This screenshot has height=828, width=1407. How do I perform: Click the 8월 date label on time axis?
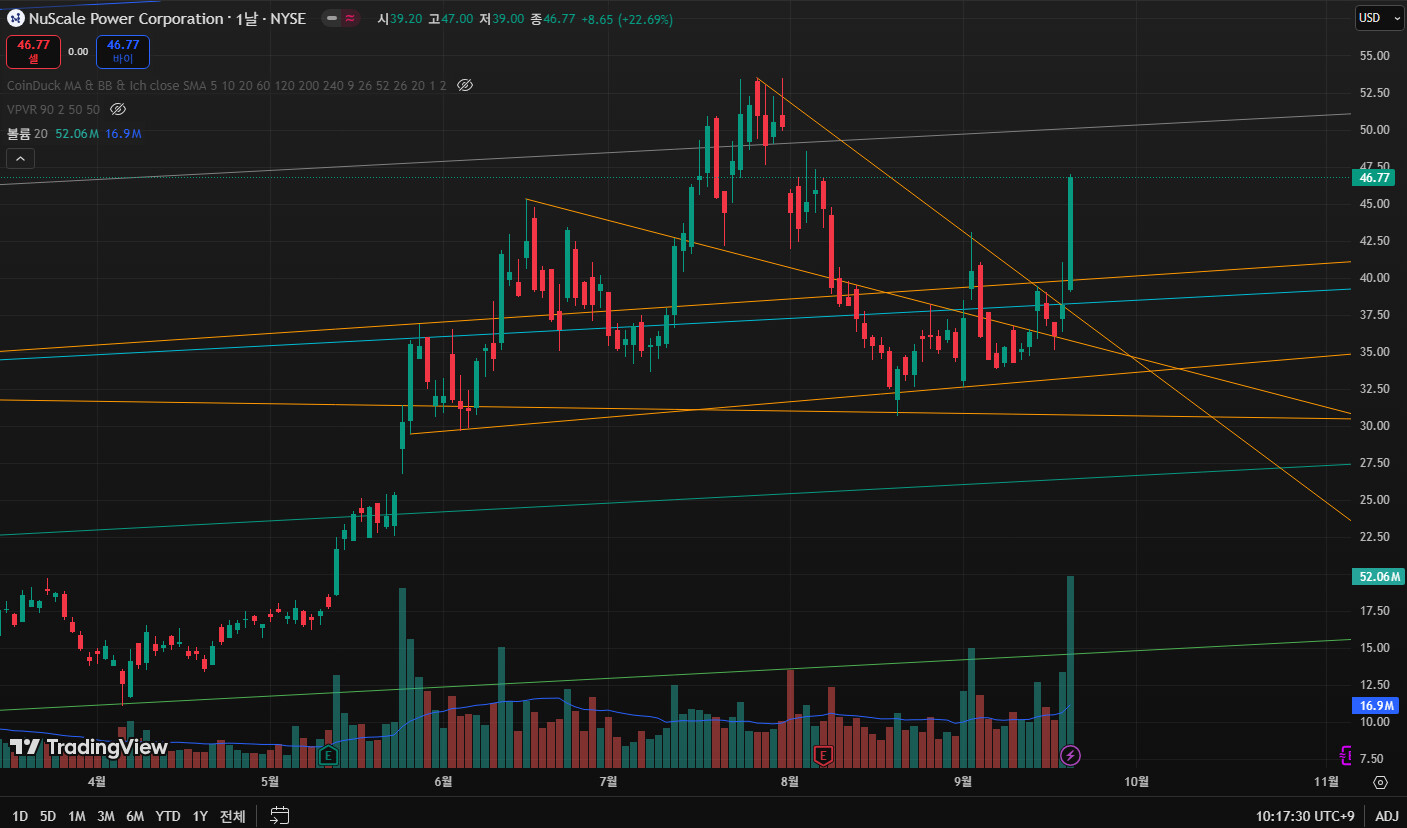(x=789, y=782)
